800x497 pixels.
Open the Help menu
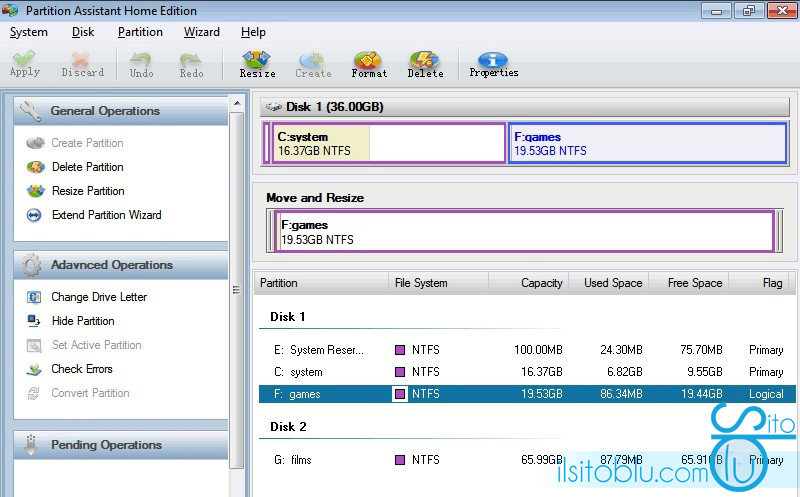pyautogui.click(x=253, y=32)
